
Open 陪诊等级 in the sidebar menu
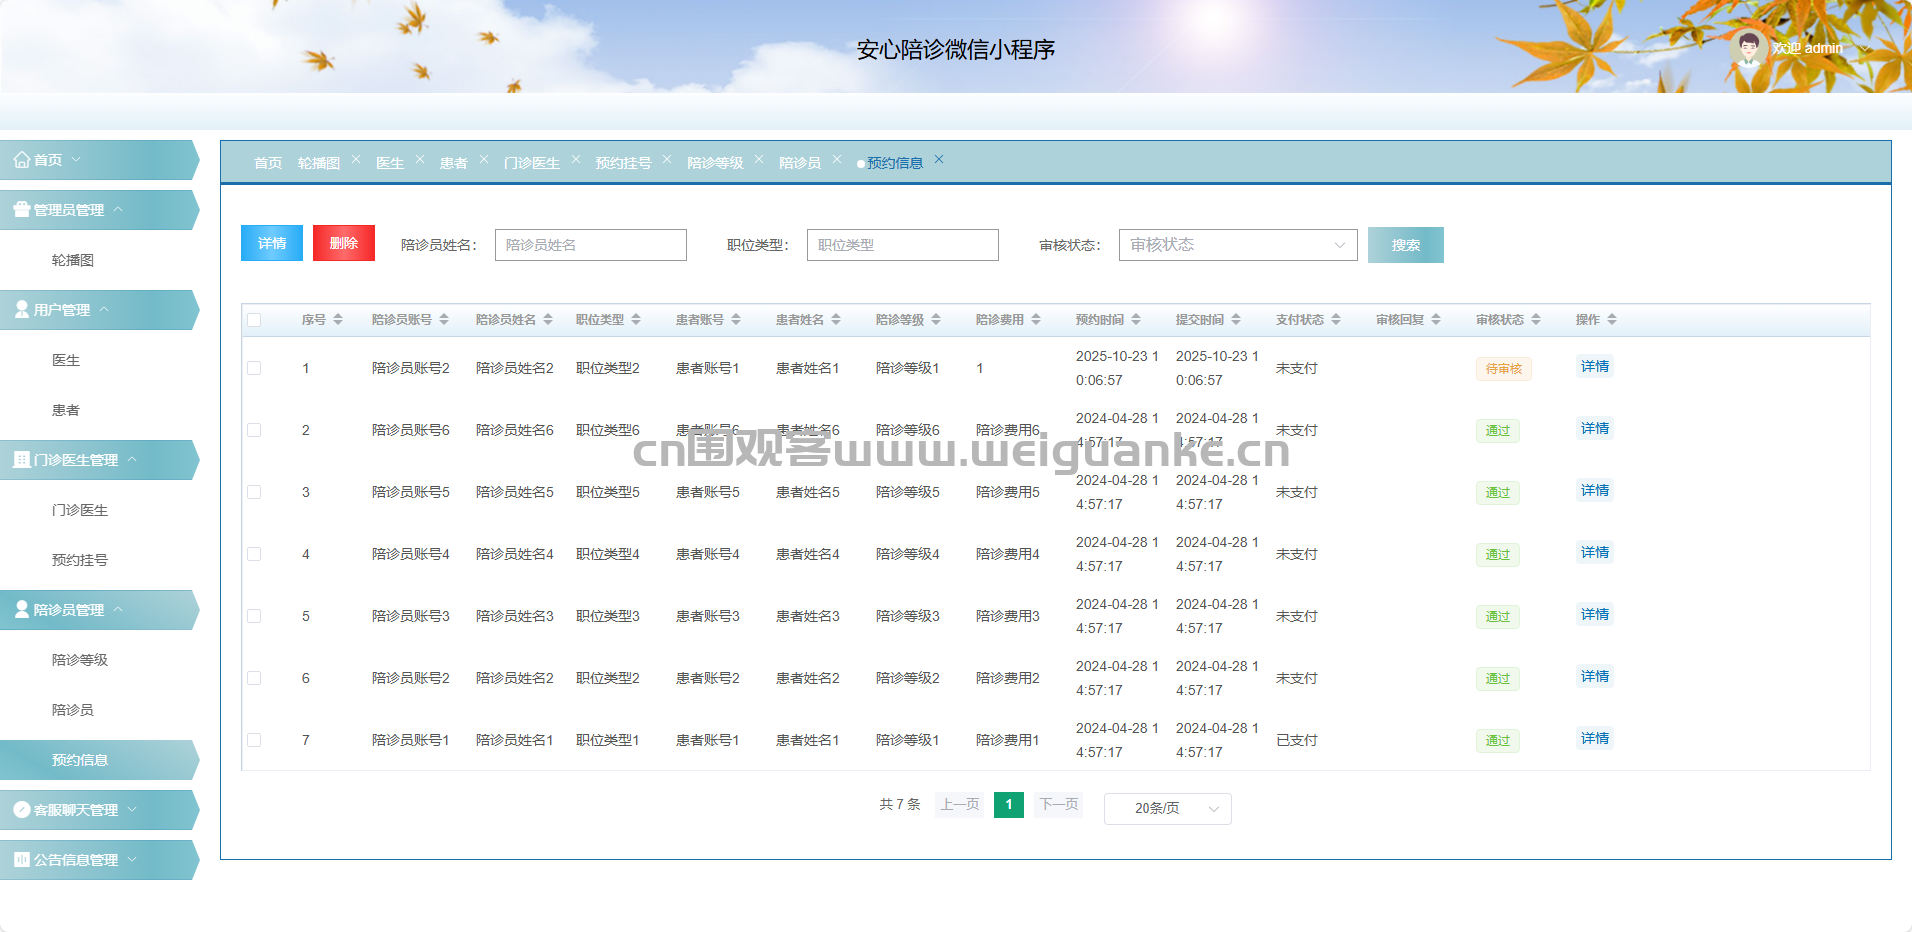[x=80, y=660]
